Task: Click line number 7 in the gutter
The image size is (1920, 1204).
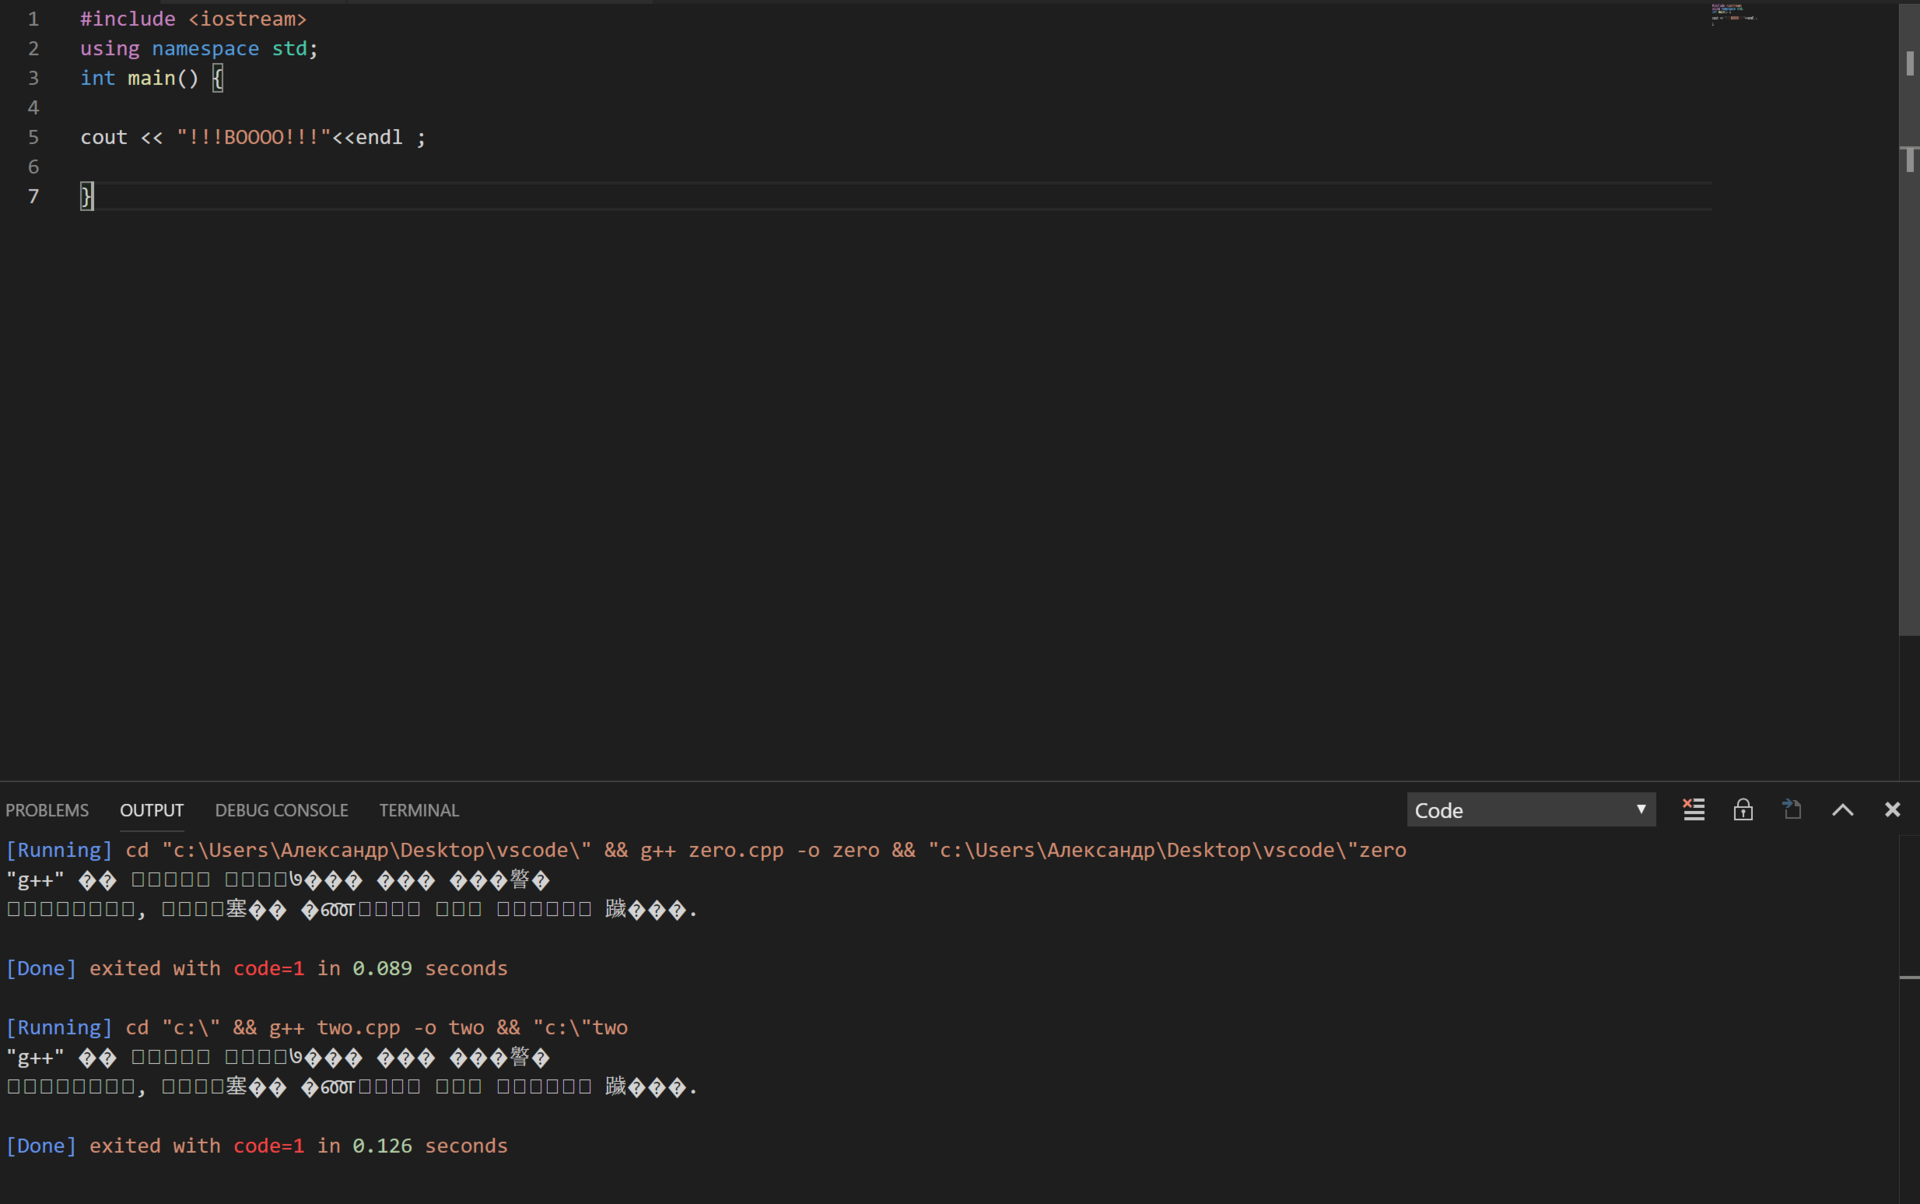Action: (33, 196)
